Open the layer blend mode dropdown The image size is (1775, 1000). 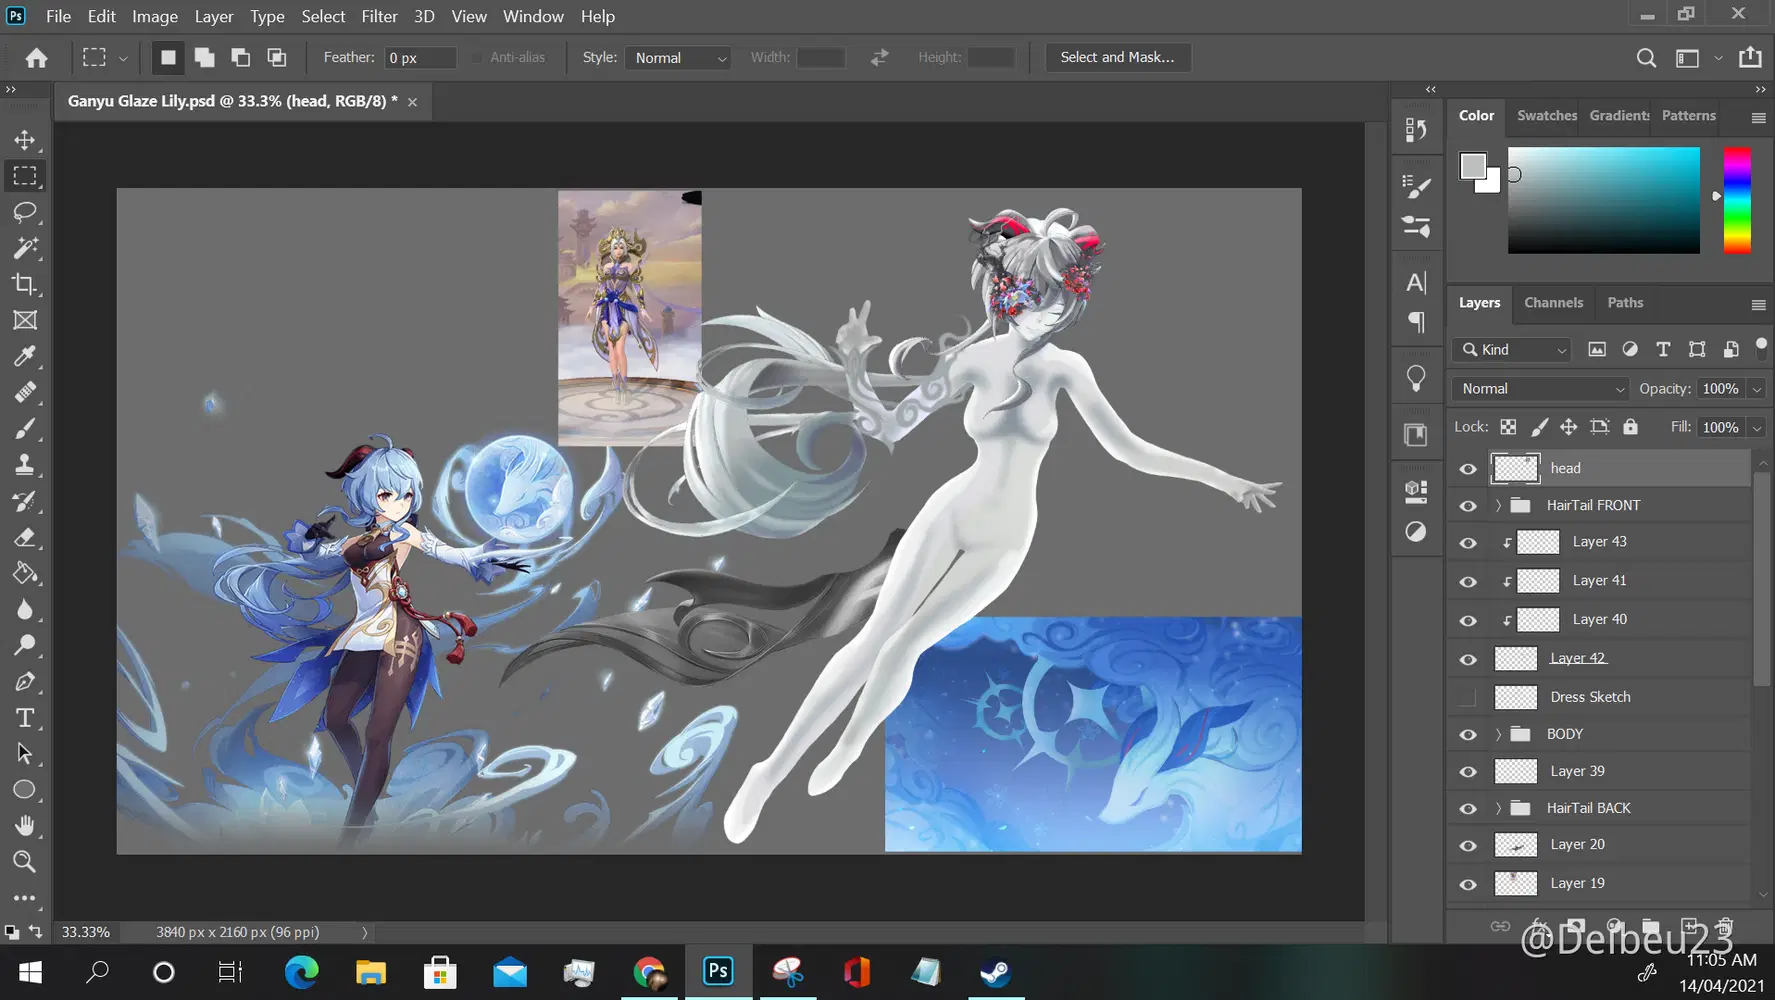(x=1541, y=389)
